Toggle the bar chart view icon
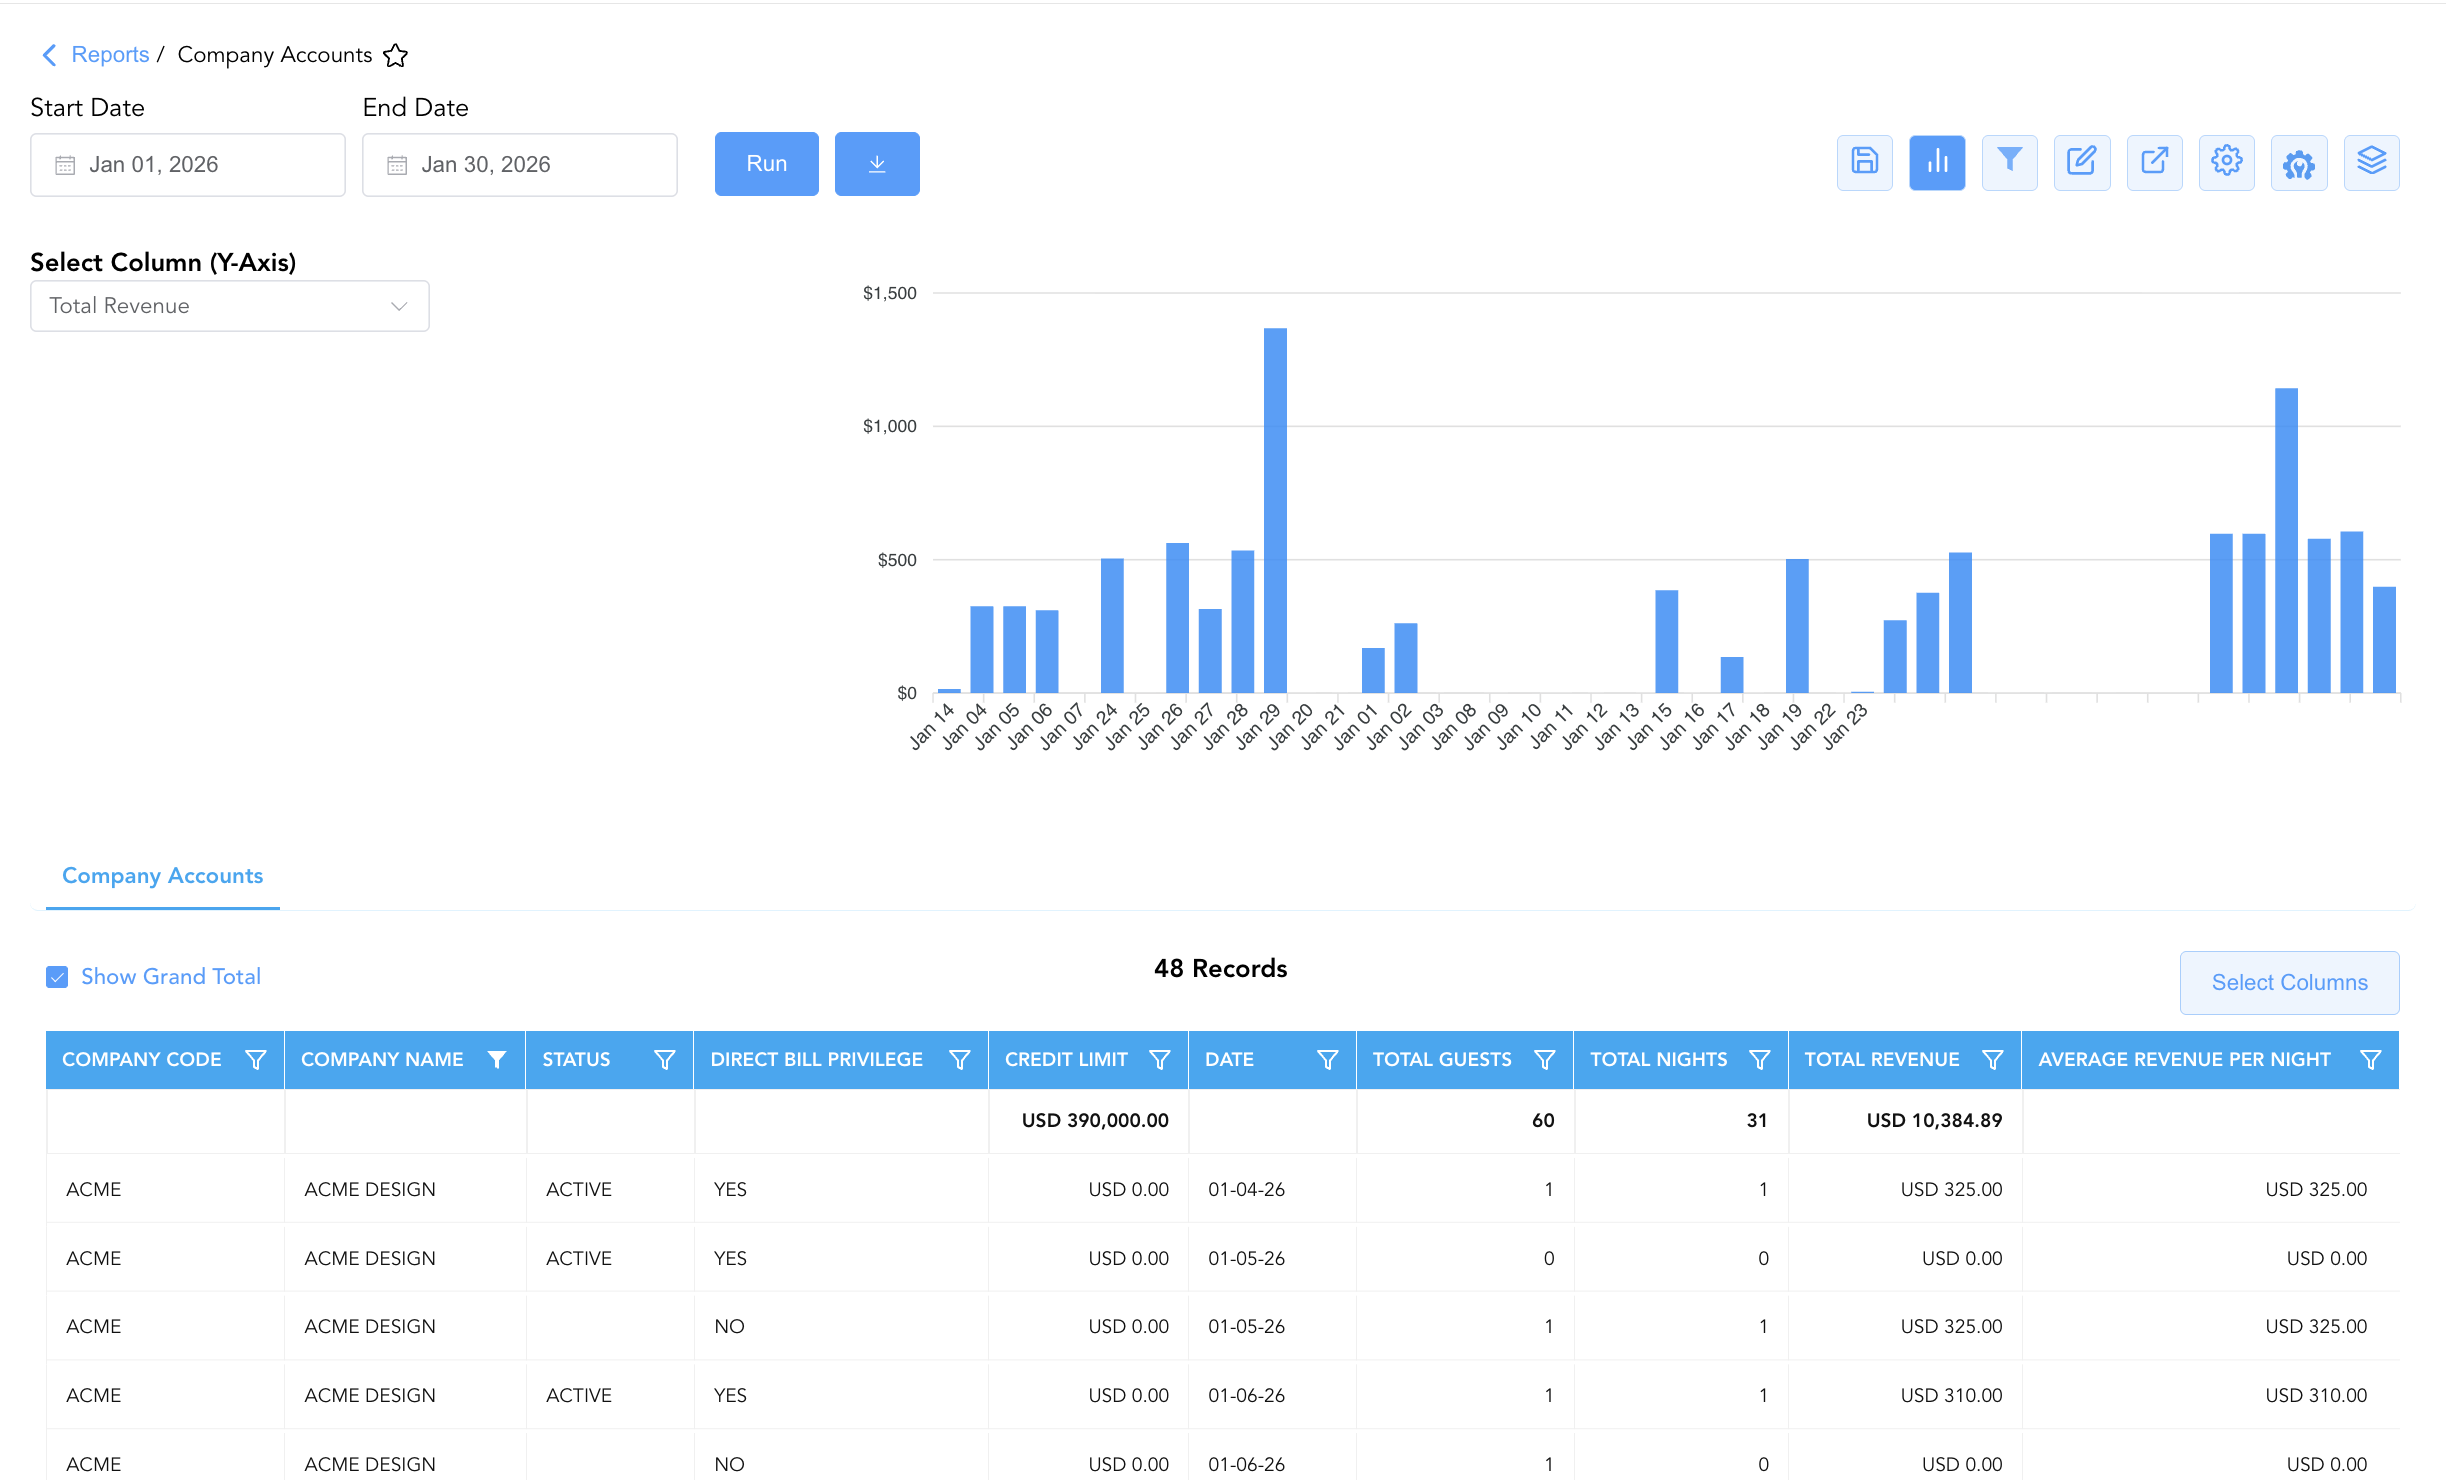2446x1480 pixels. pos(1937,162)
